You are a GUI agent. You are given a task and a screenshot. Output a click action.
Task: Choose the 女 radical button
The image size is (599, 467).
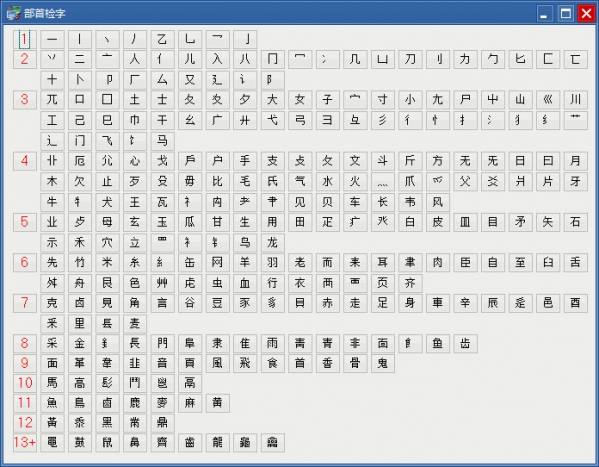(300, 100)
